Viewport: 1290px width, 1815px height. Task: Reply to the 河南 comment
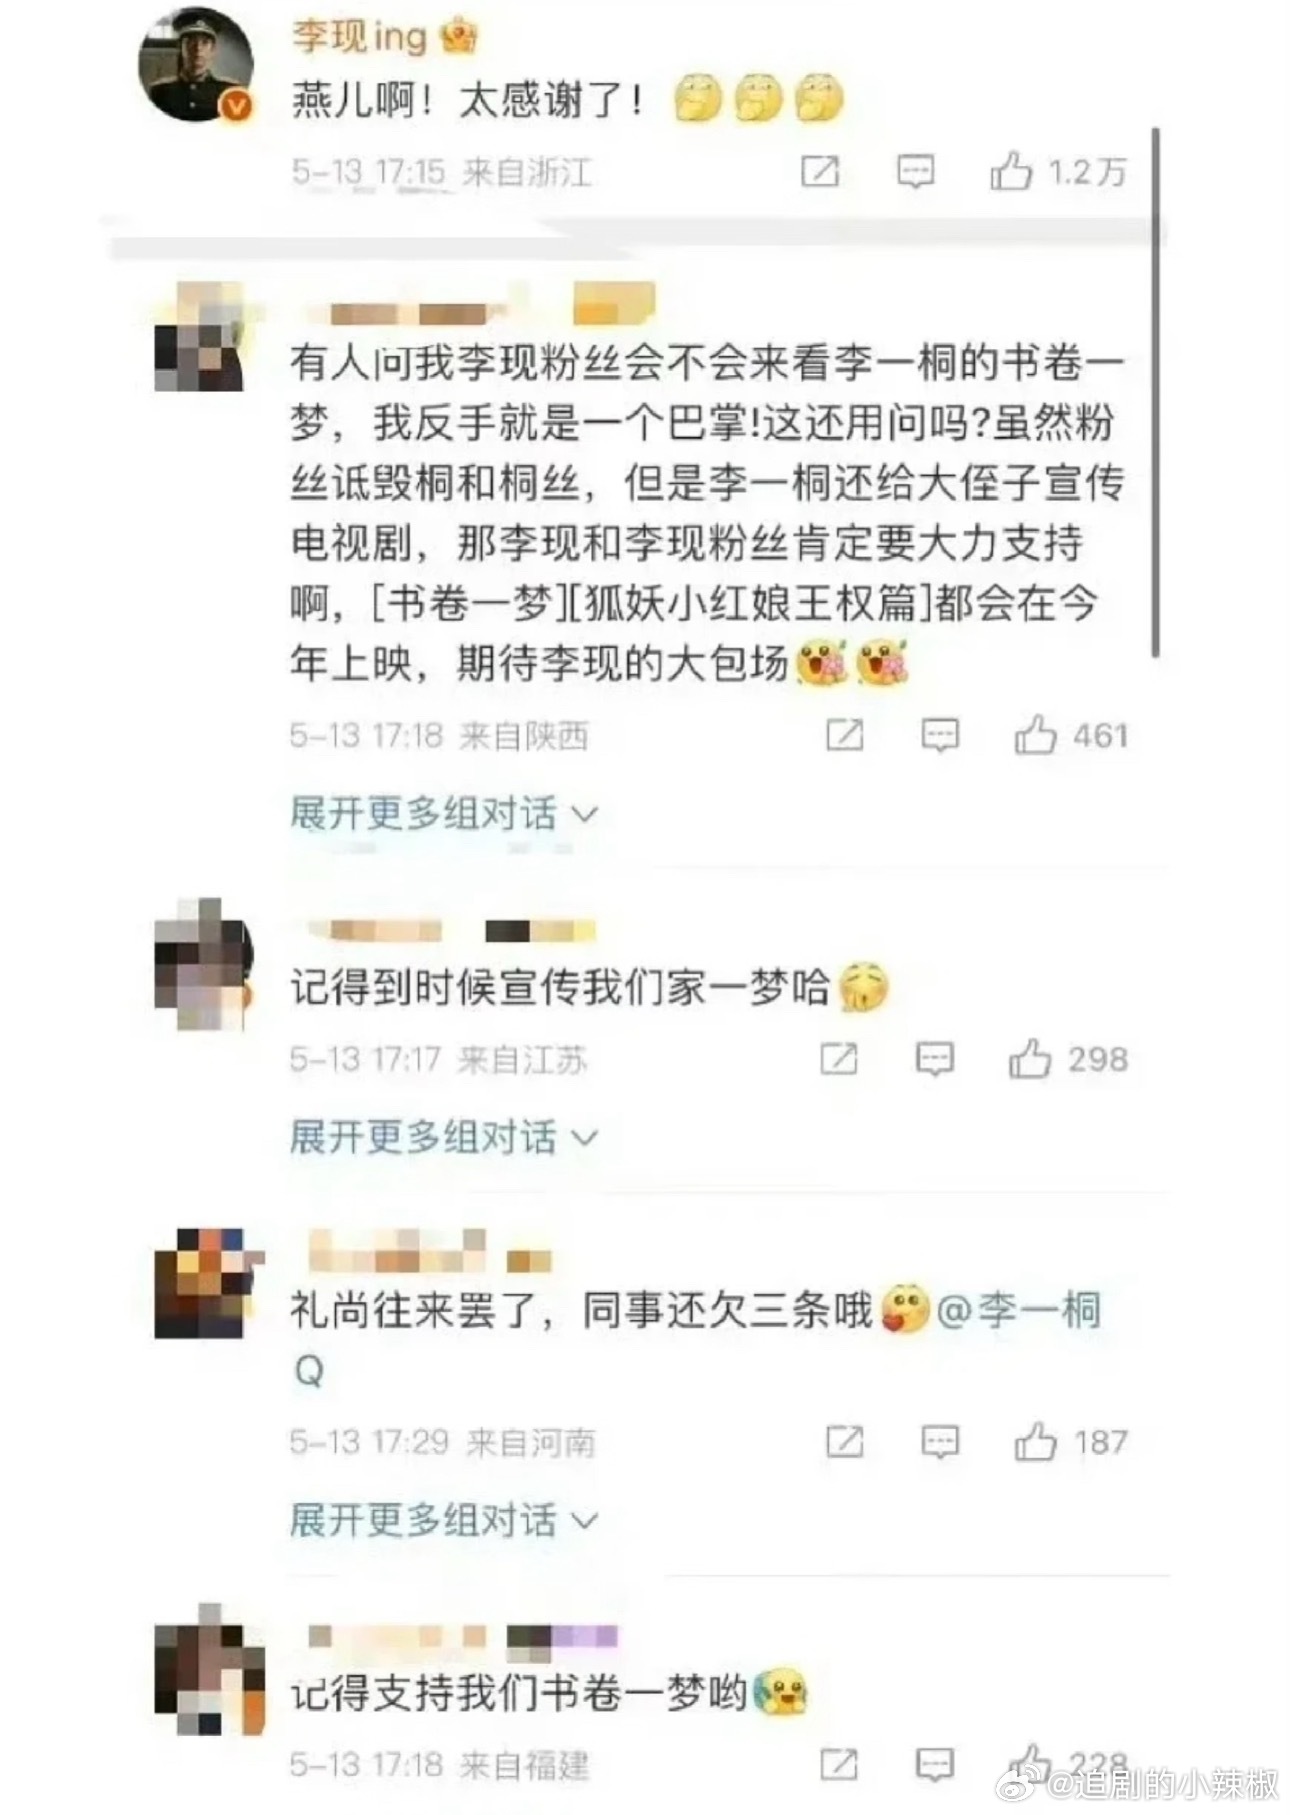pos(939,1441)
